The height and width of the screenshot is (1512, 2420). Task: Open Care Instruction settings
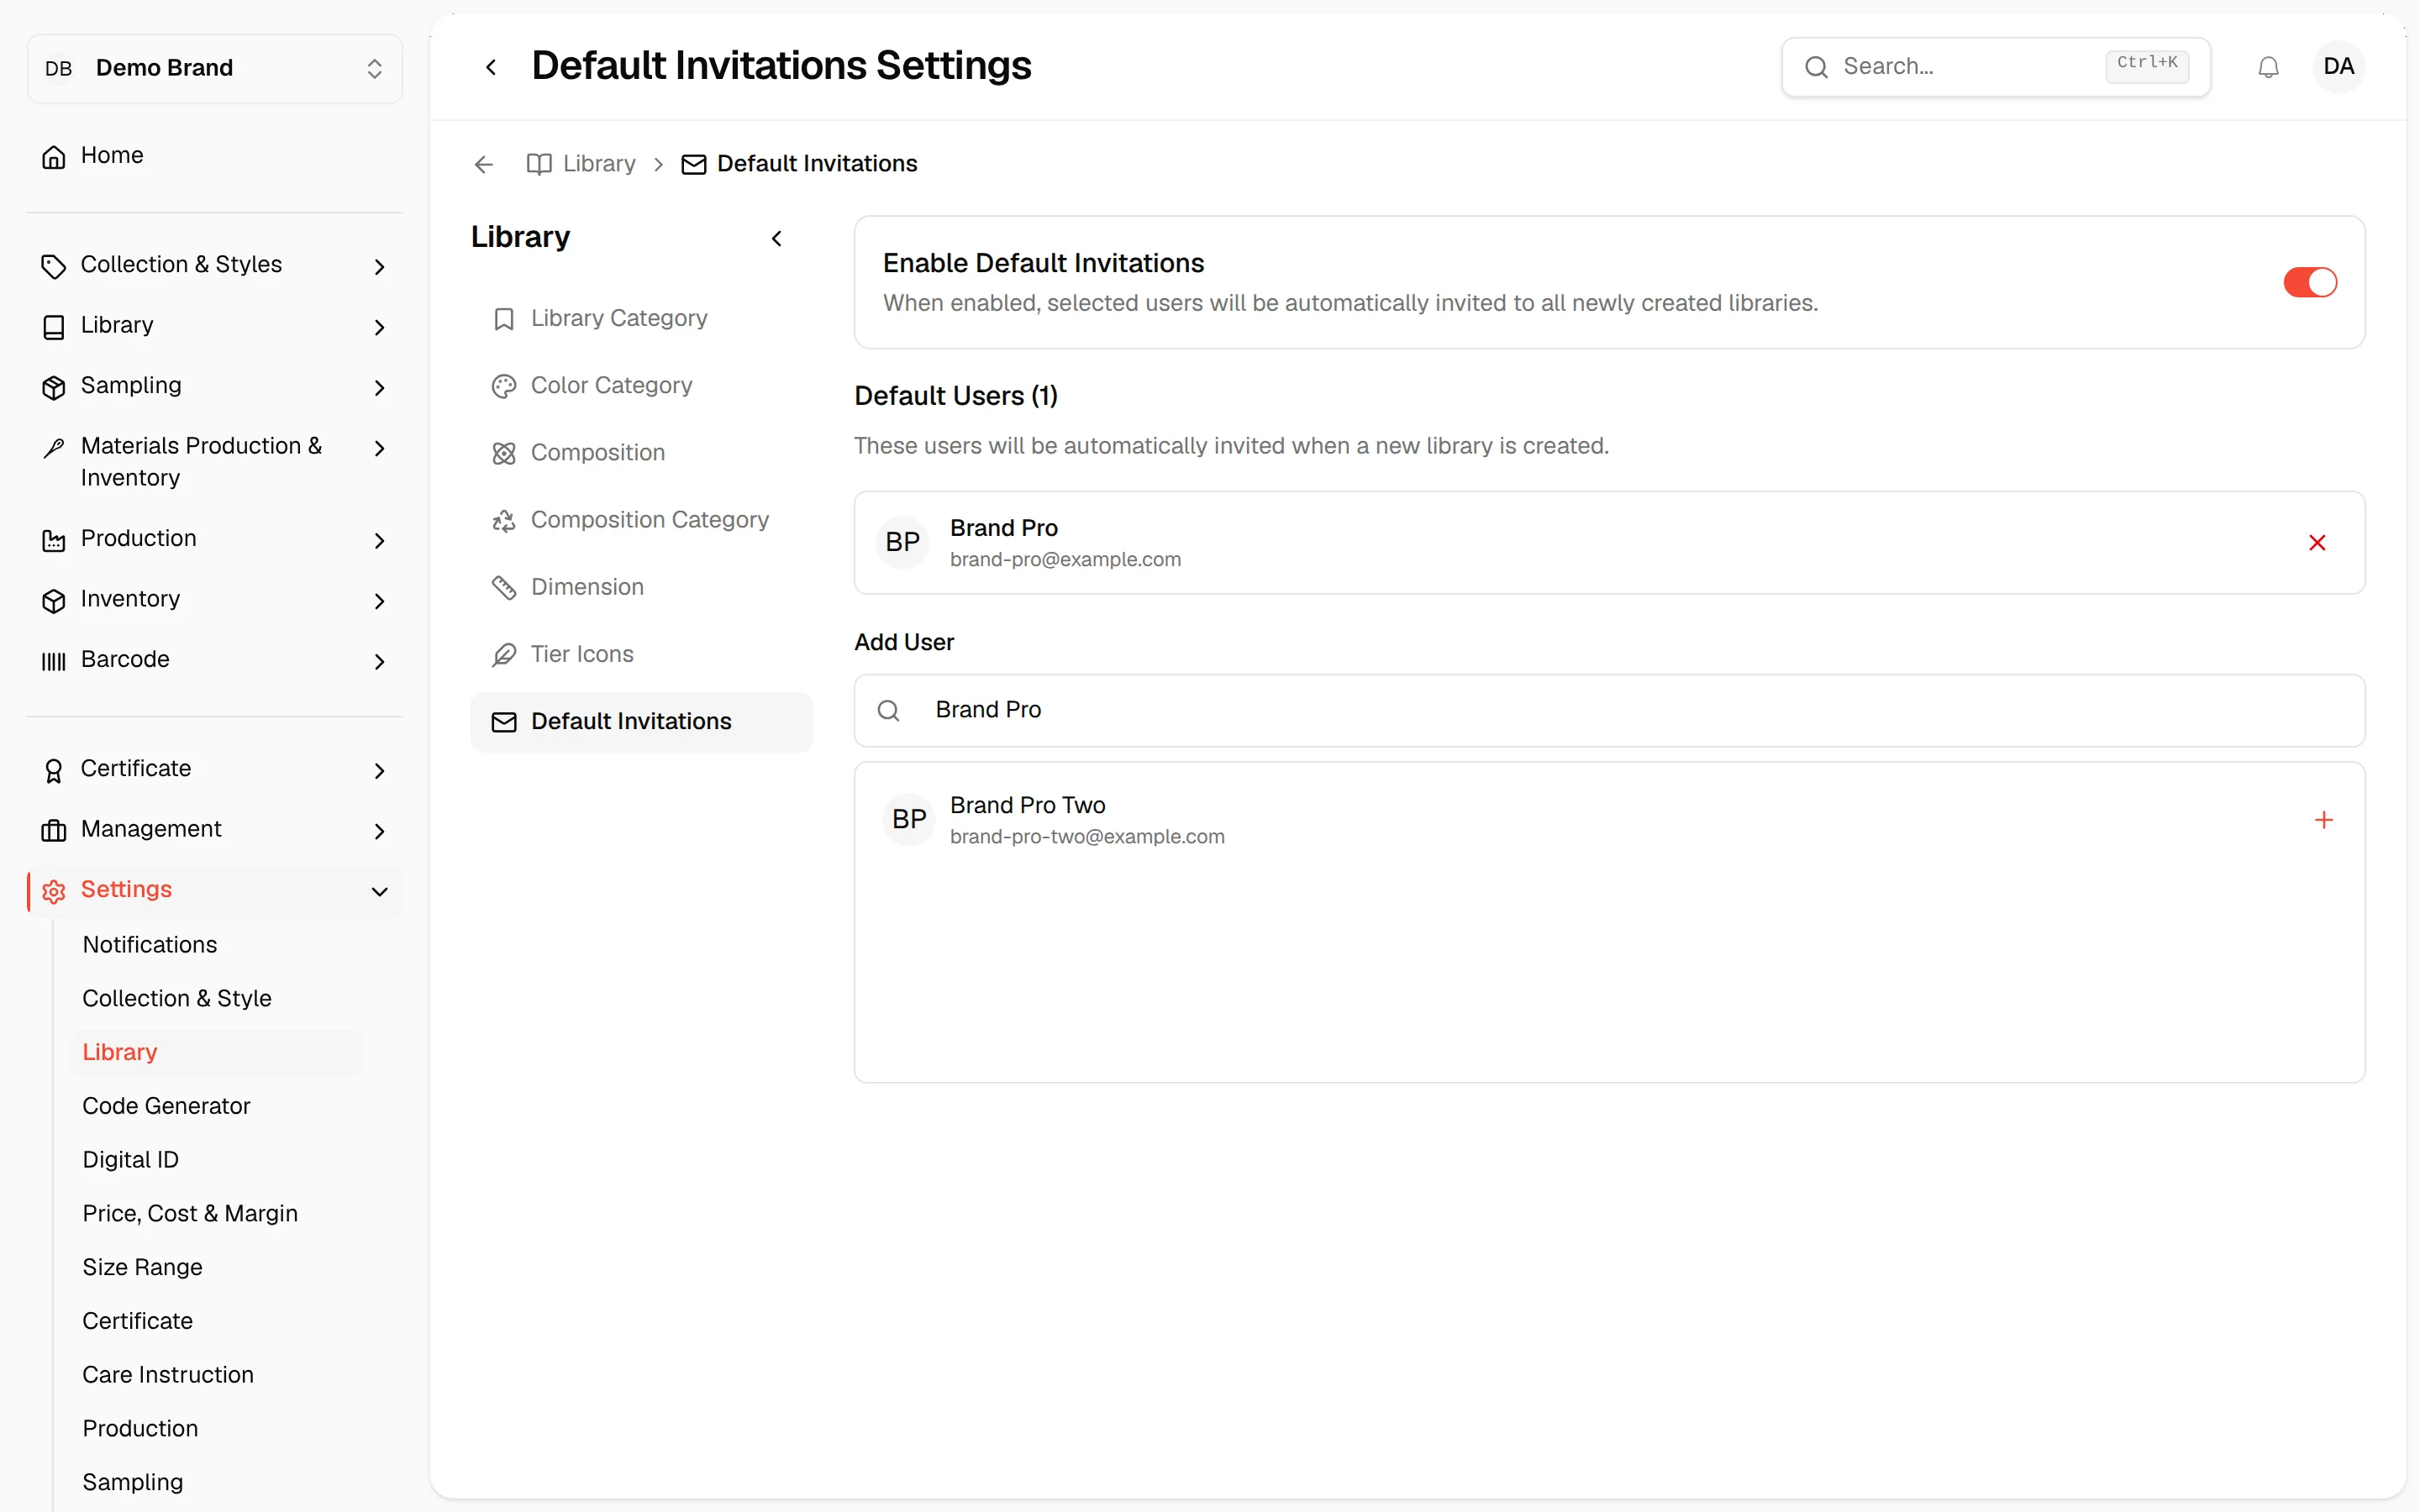click(168, 1375)
